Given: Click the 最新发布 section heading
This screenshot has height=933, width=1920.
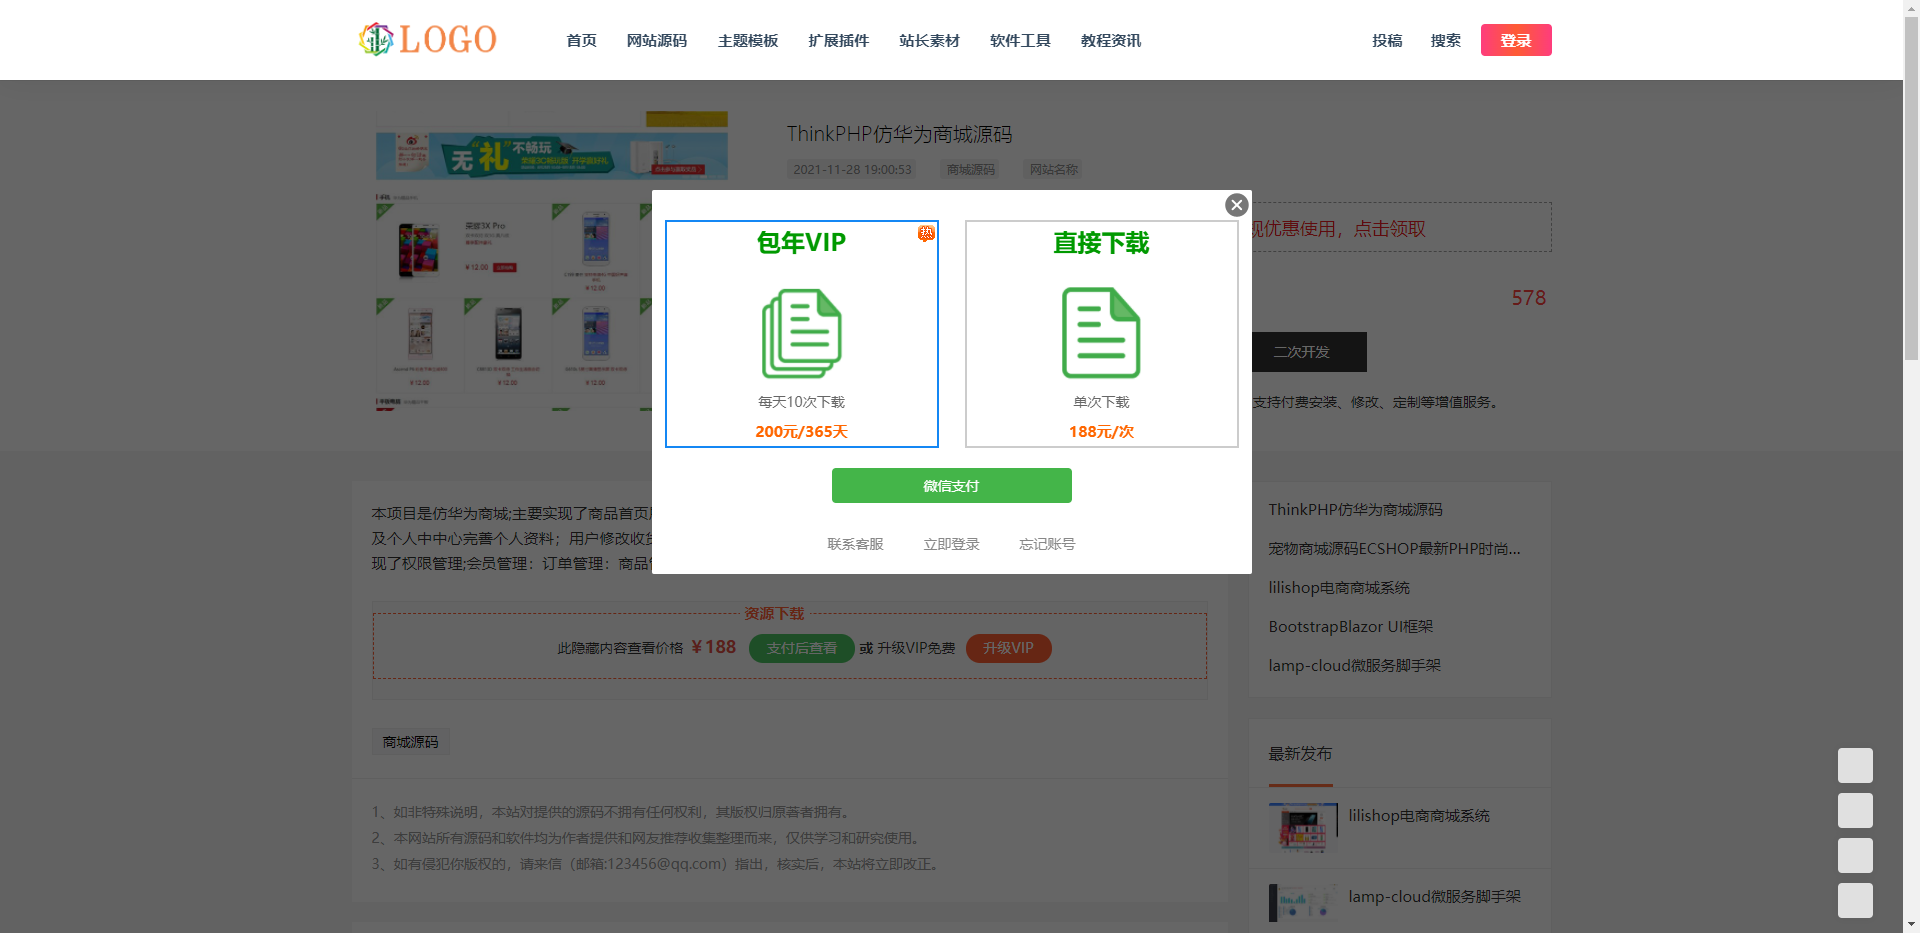Looking at the screenshot, I should [1300, 754].
